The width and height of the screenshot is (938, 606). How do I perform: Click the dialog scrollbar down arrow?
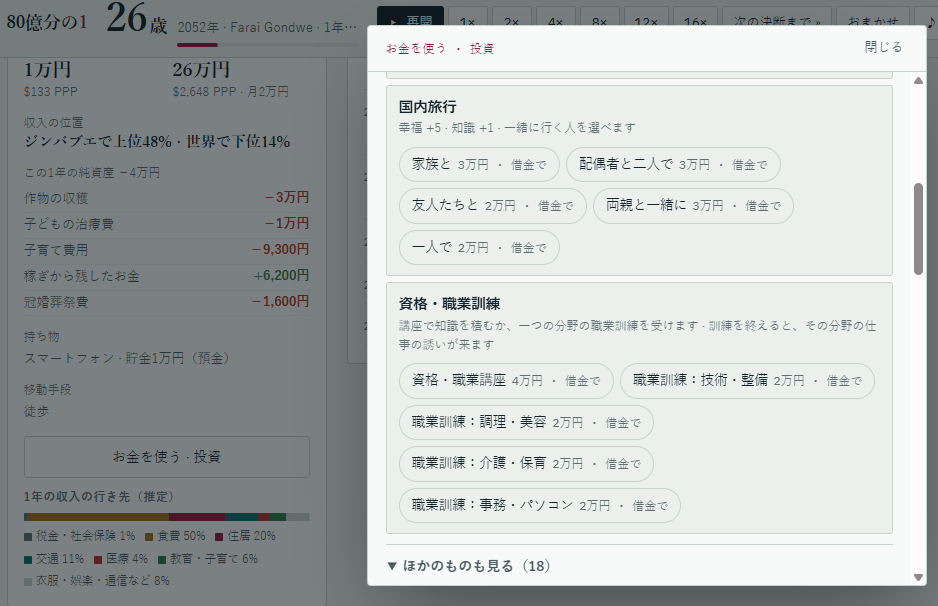click(918, 577)
